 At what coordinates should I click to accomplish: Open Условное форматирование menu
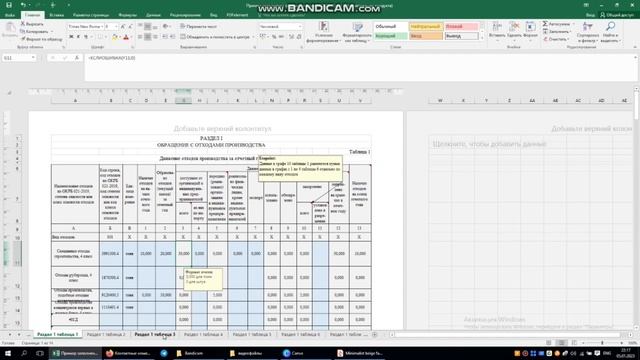coord(324,32)
